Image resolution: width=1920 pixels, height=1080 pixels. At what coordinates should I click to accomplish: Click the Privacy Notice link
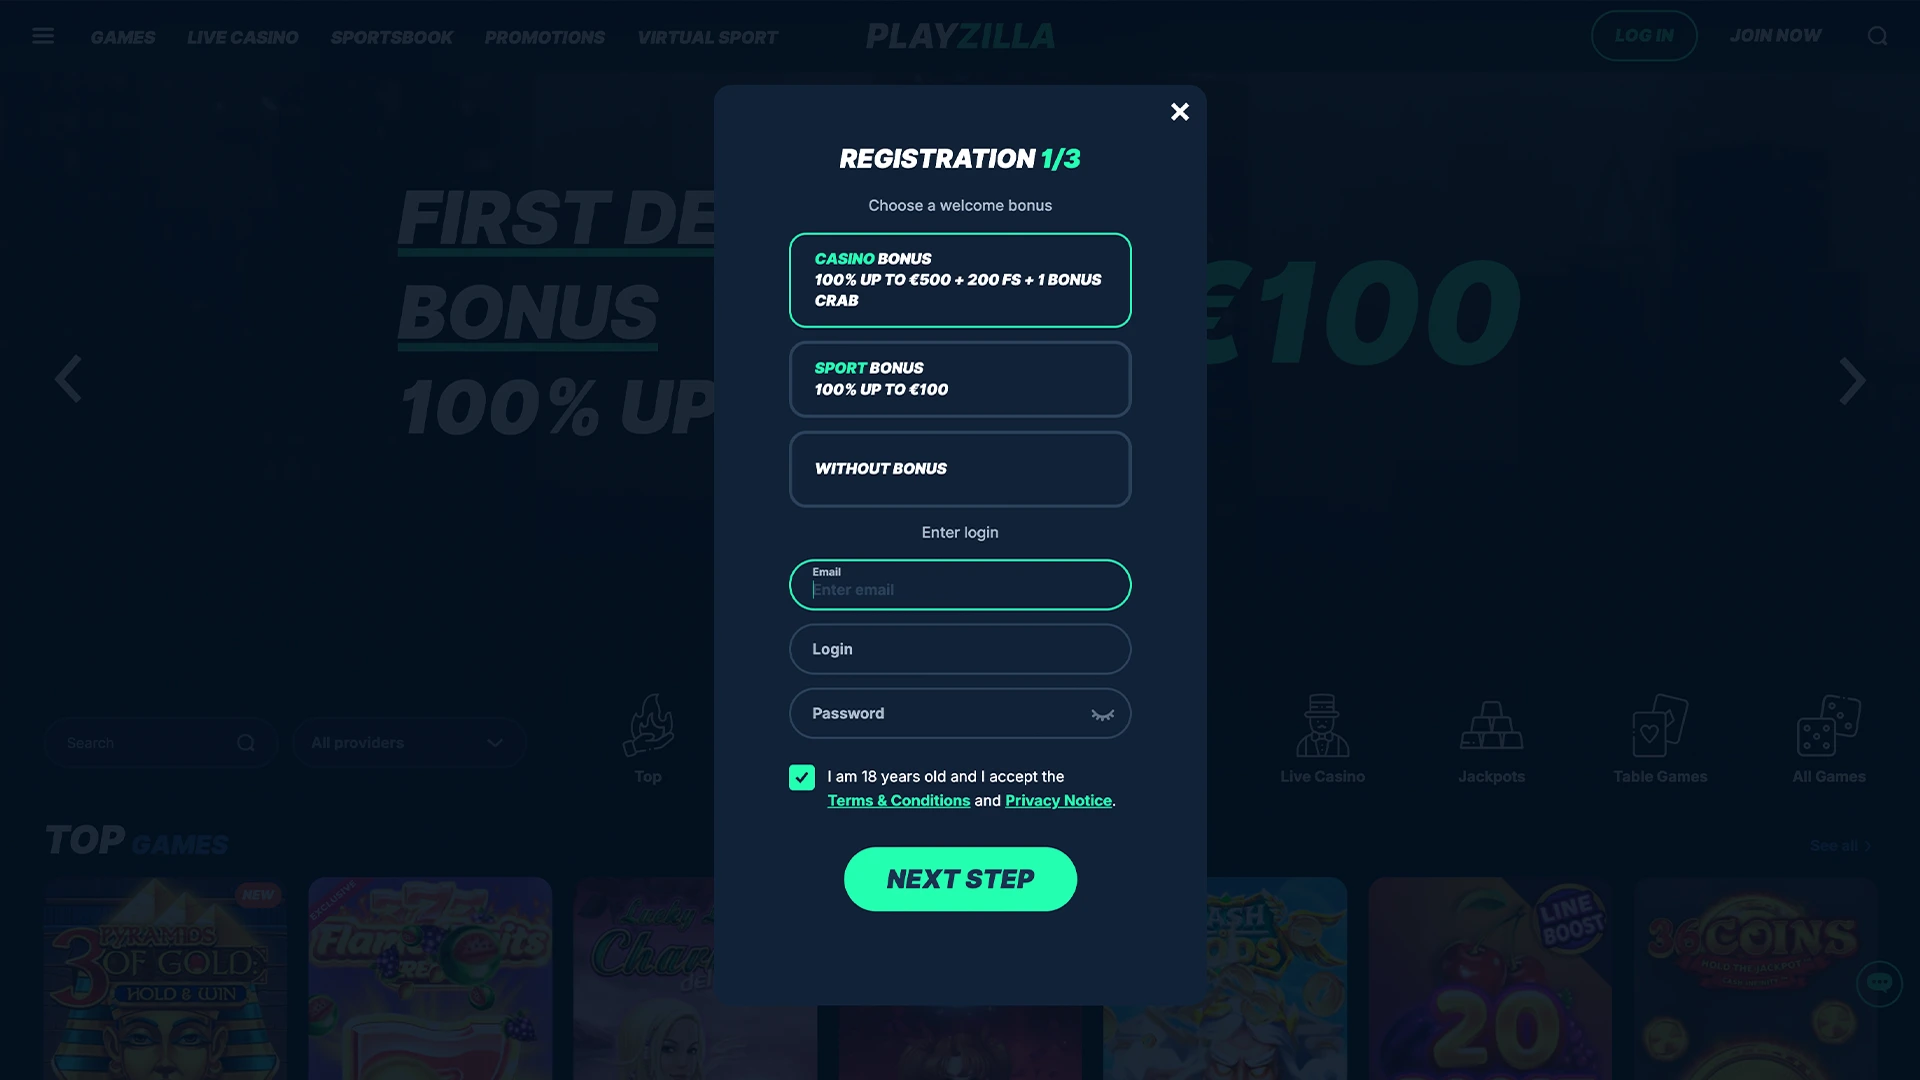point(1058,800)
